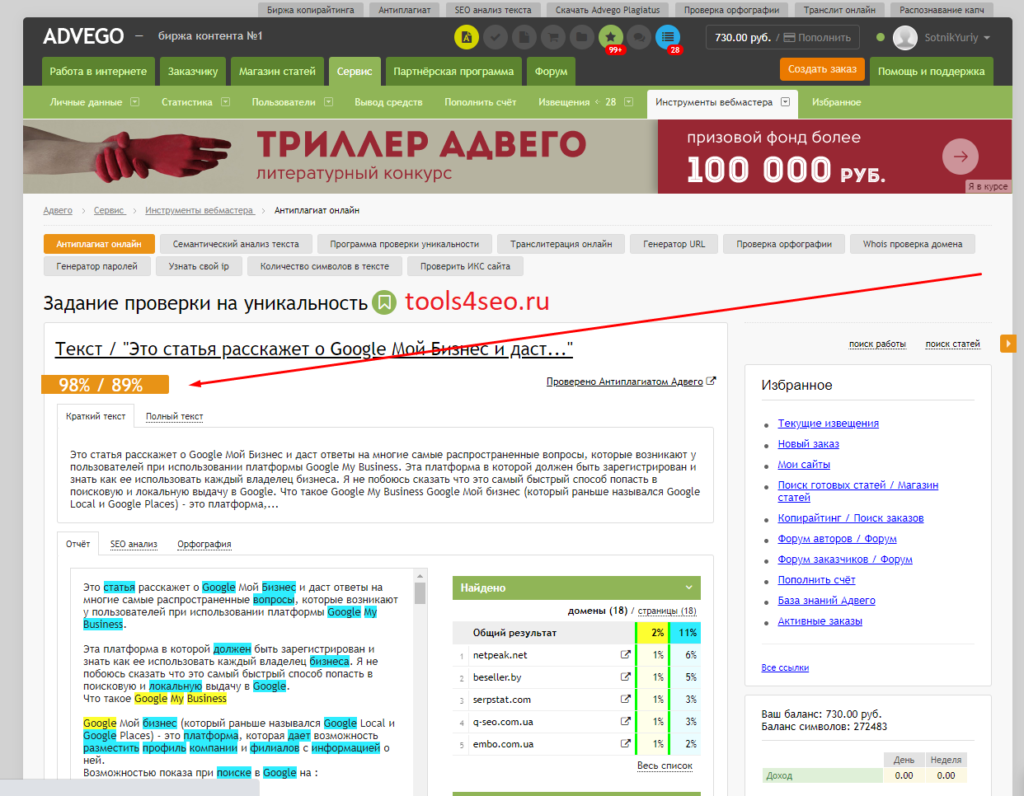This screenshot has width=1024, height=796.
Task: Switch to Полный текст tab
Action: click(x=174, y=416)
